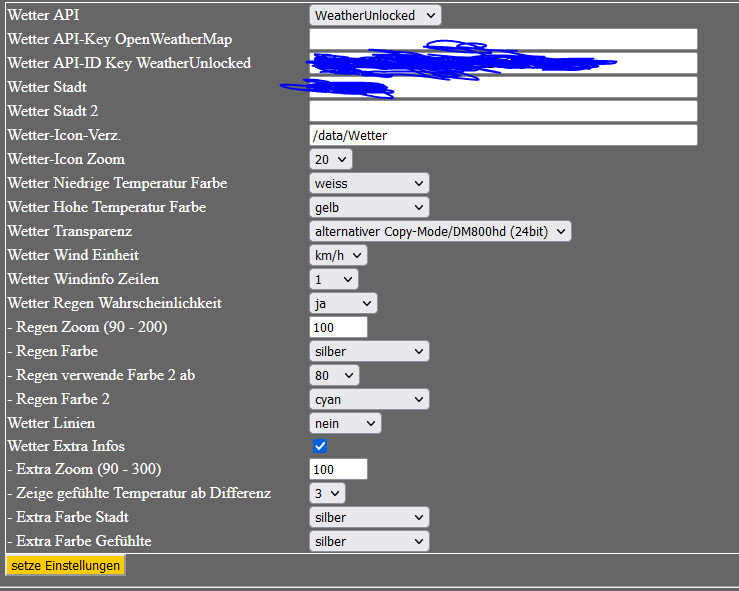Image resolution: width=739 pixels, height=591 pixels.
Task: Click the Wetter Stadt 2 input field
Action: [503, 111]
